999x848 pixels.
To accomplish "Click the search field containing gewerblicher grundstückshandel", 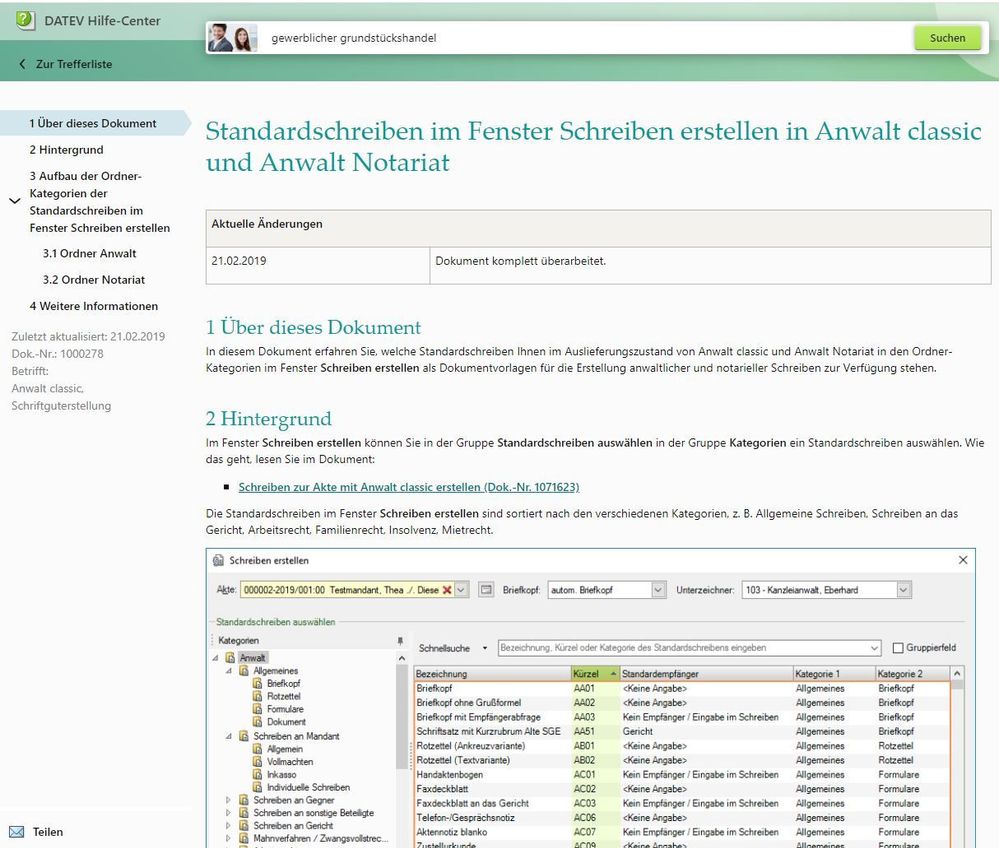I will pos(586,38).
